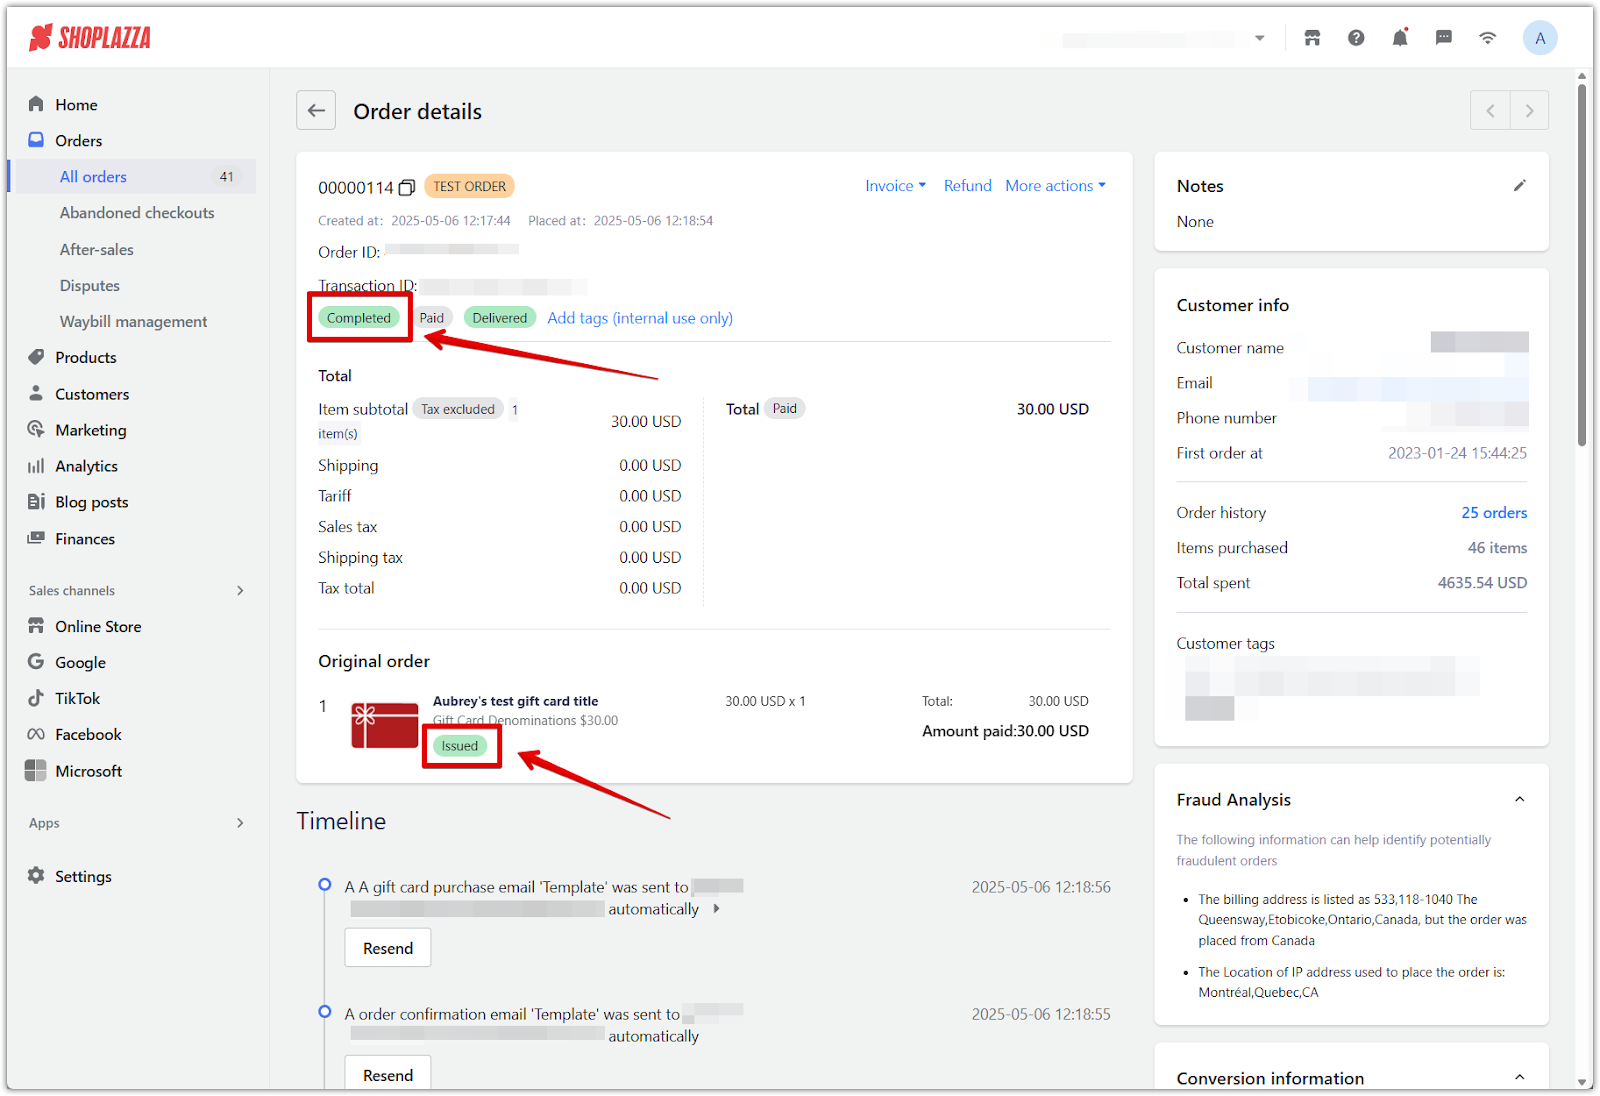Viewport: 1600px width, 1096px height.
Task: Expand Sales channels section
Action: pyautogui.click(x=240, y=591)
